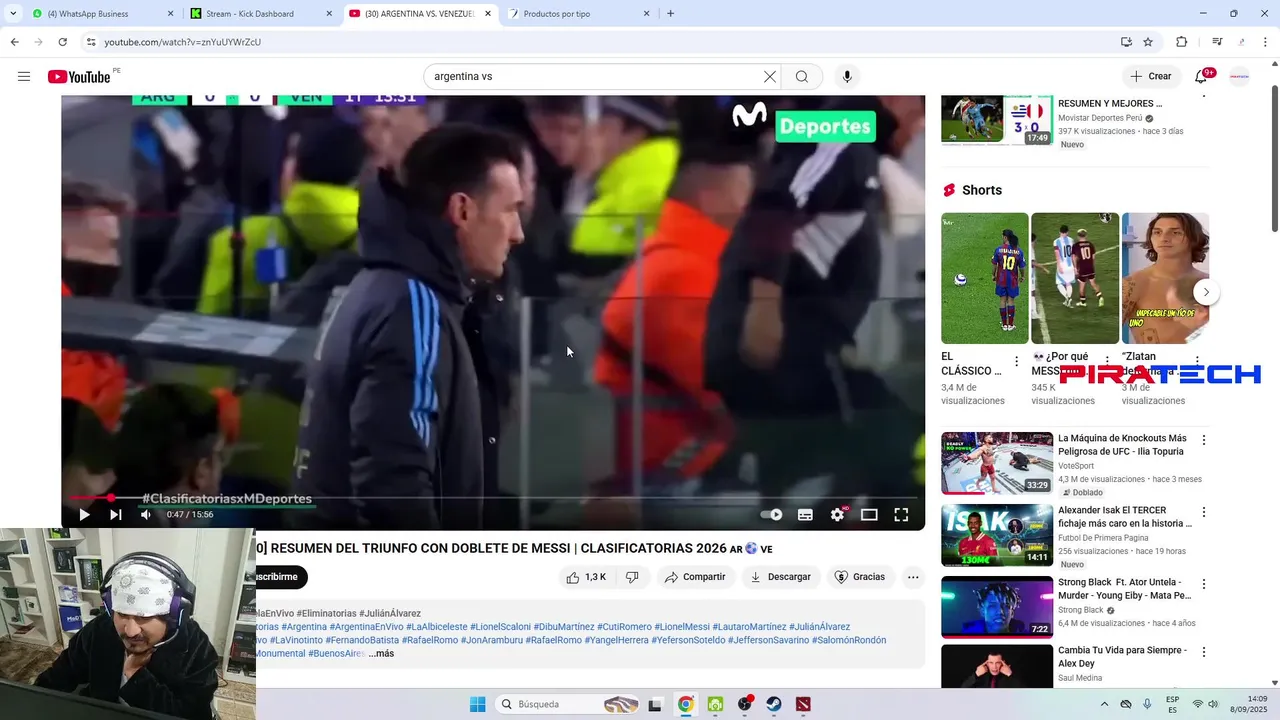Open more actions below the video

tap(913, 577)
